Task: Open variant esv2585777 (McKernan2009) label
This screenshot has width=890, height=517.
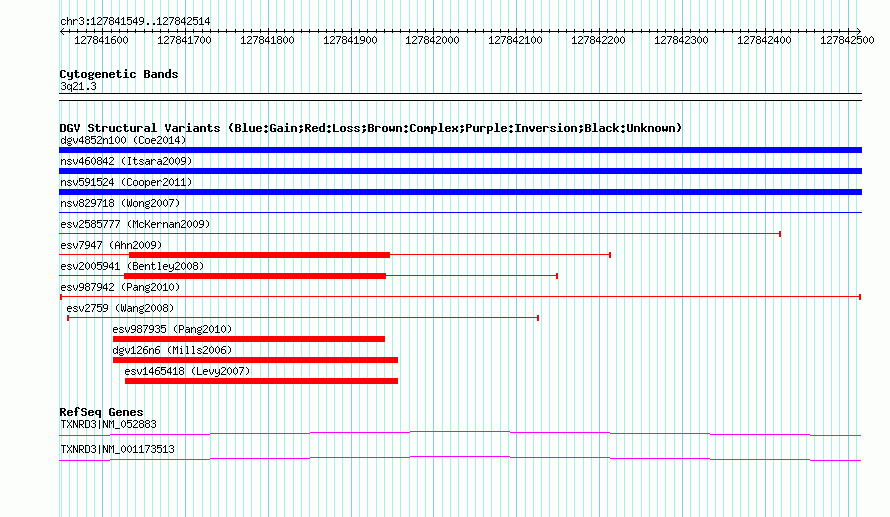Action: coord(135,224)
